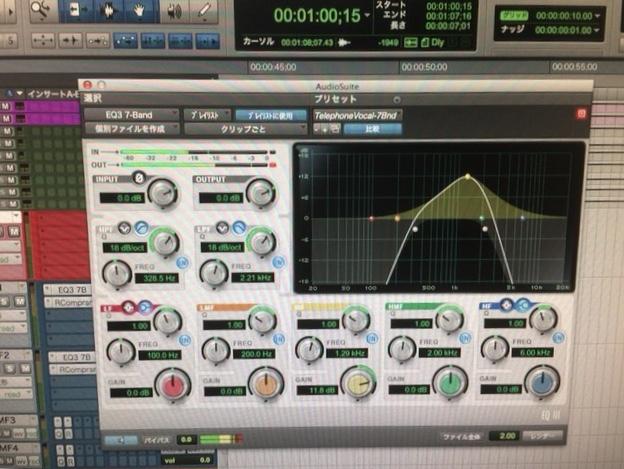Viewport: 624px width, 469px height.
Task: Select the Scrubber speaker tool
Action: tap(174, 11)
